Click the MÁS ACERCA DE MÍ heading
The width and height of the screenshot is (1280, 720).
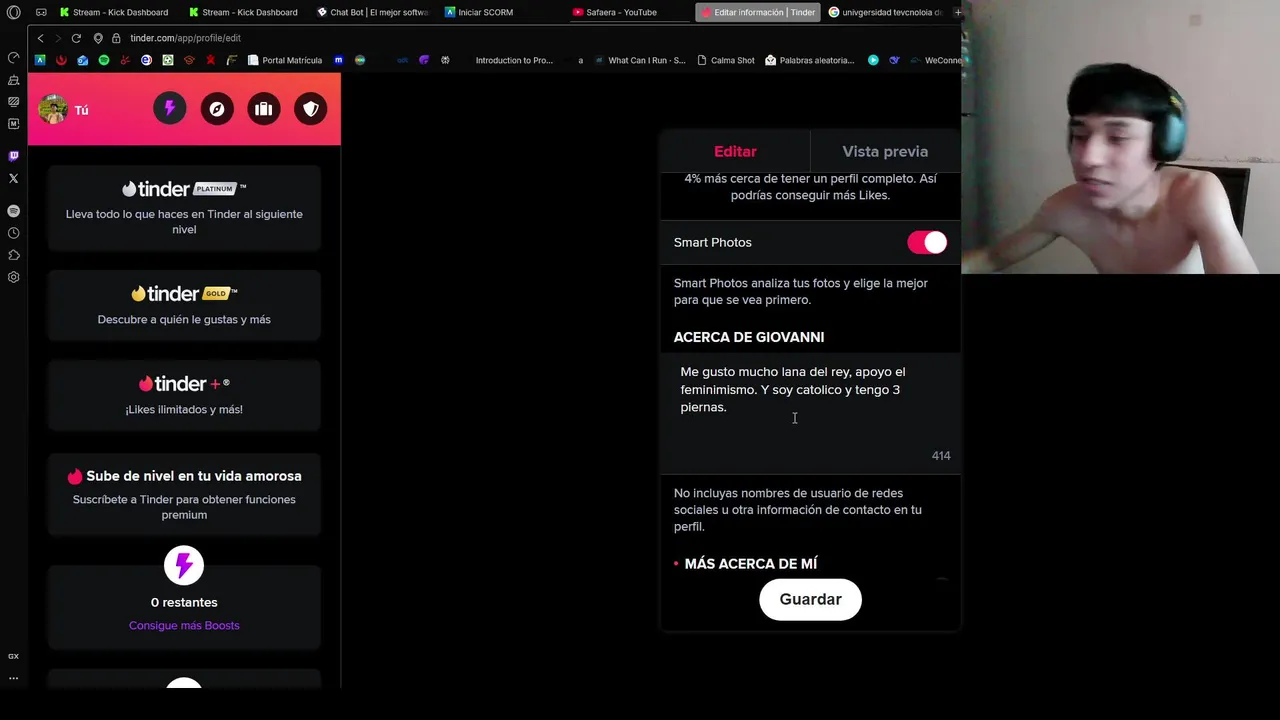click(751, 564)
